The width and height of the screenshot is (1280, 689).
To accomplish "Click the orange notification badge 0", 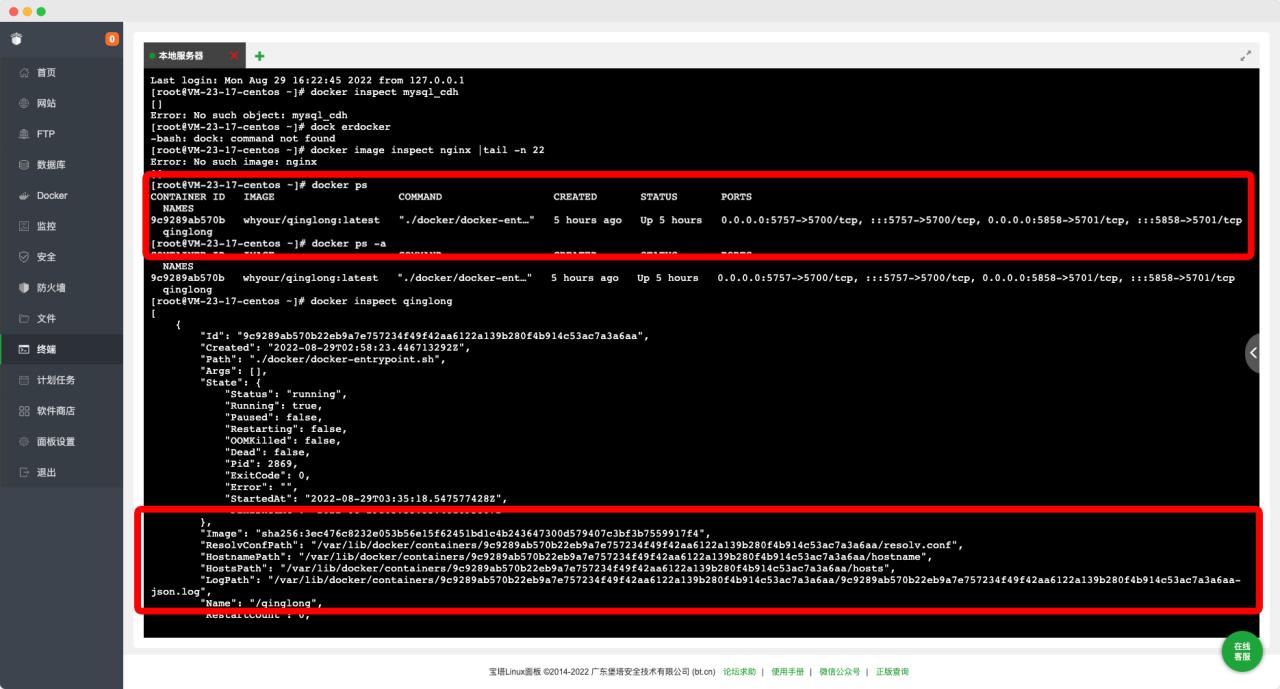I will click(112, 39).
